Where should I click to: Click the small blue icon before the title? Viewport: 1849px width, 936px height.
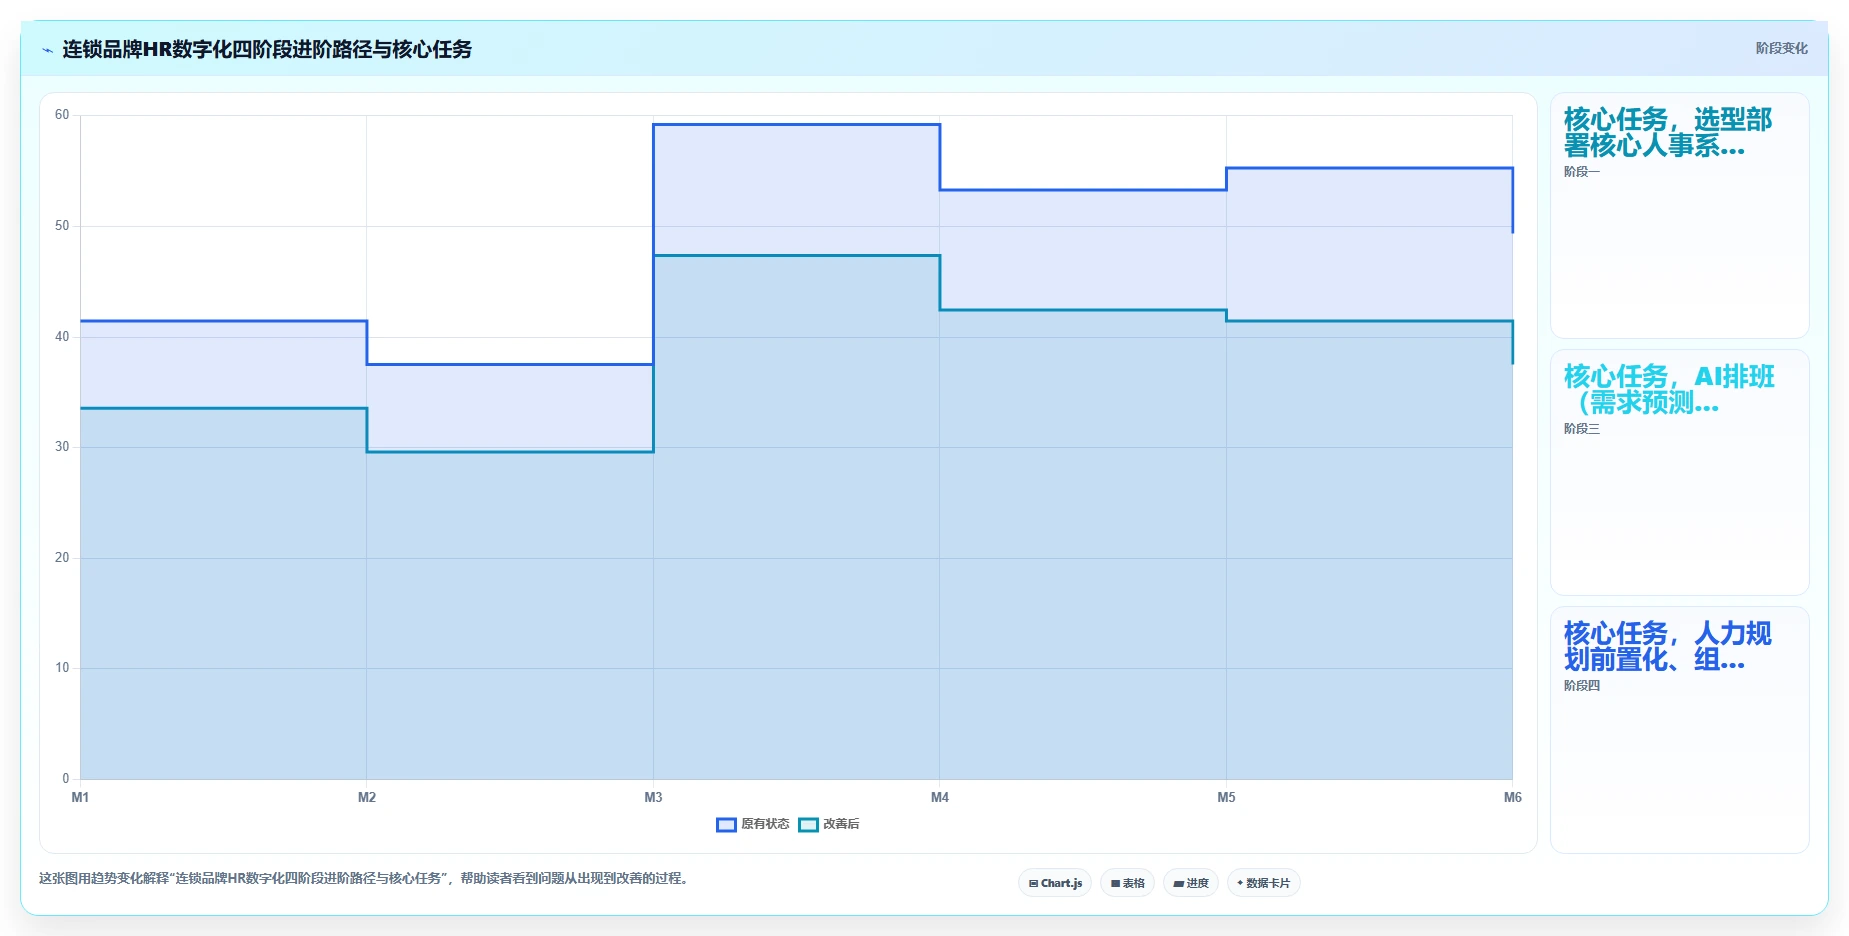click(x=47, y=50)
